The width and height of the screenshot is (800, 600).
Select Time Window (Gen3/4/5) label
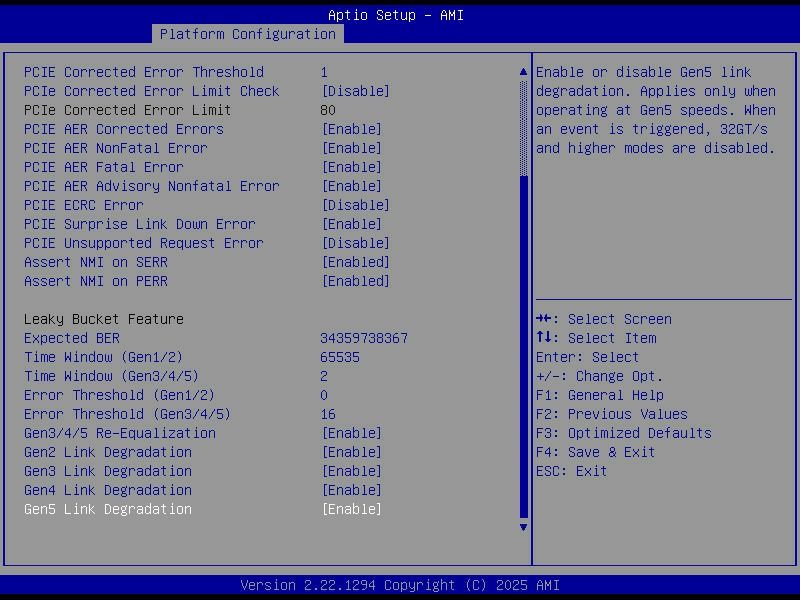(111, 376)
